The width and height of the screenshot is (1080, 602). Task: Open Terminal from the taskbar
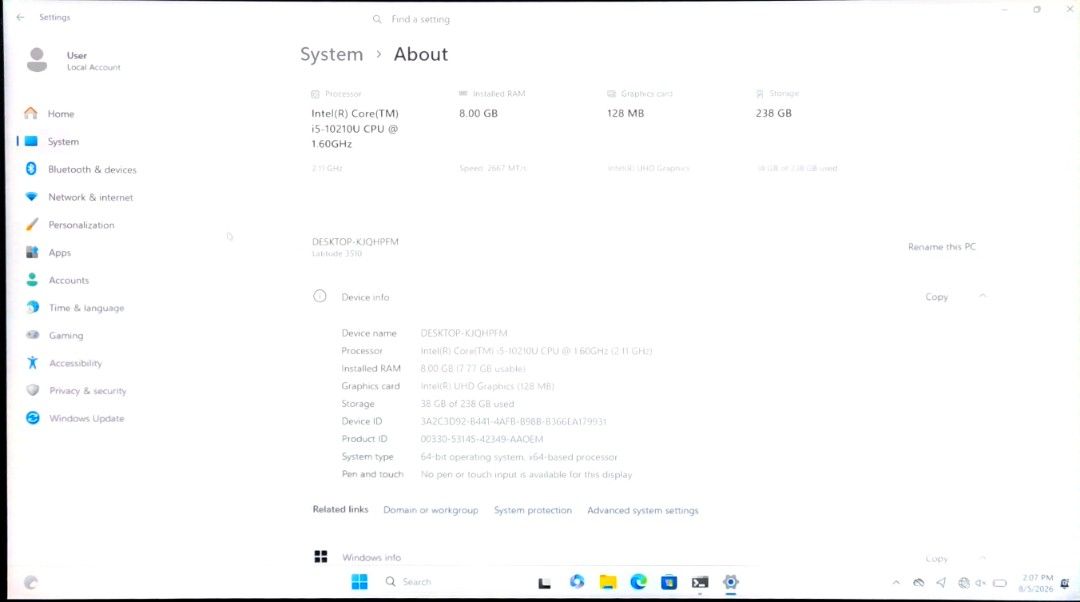coord(700,583)
